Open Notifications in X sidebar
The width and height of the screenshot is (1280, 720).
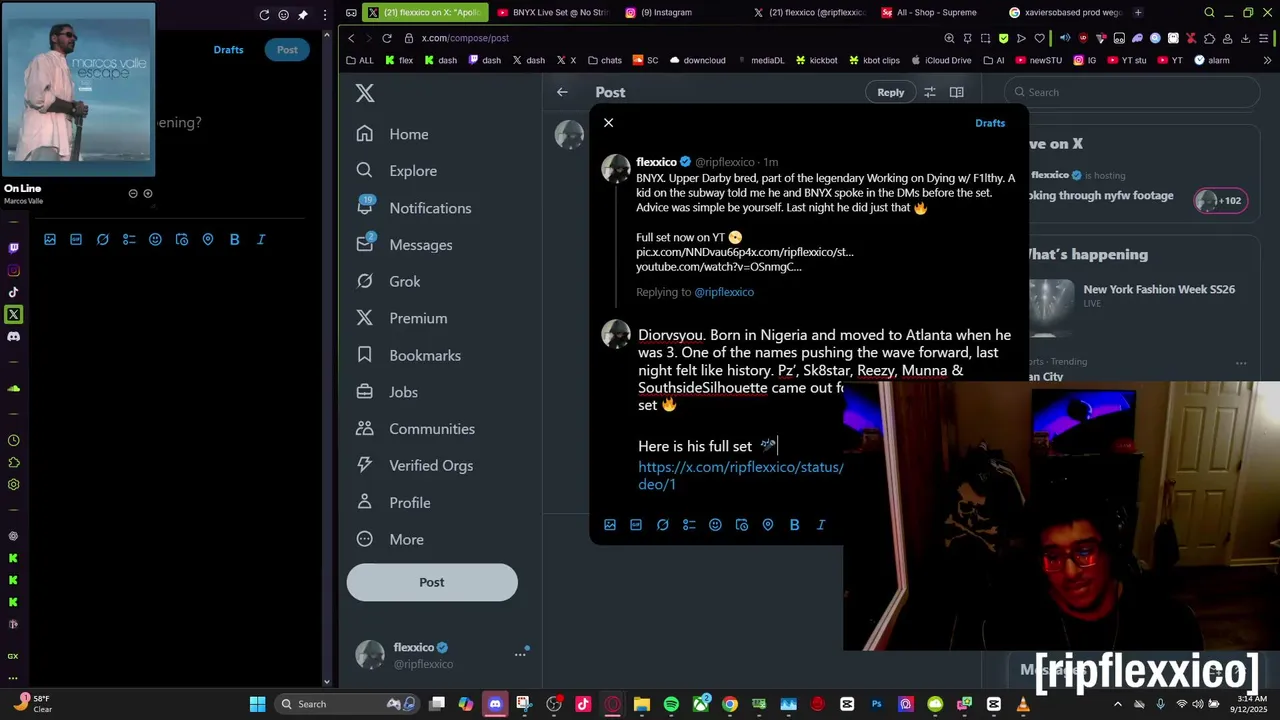(414, 208)
